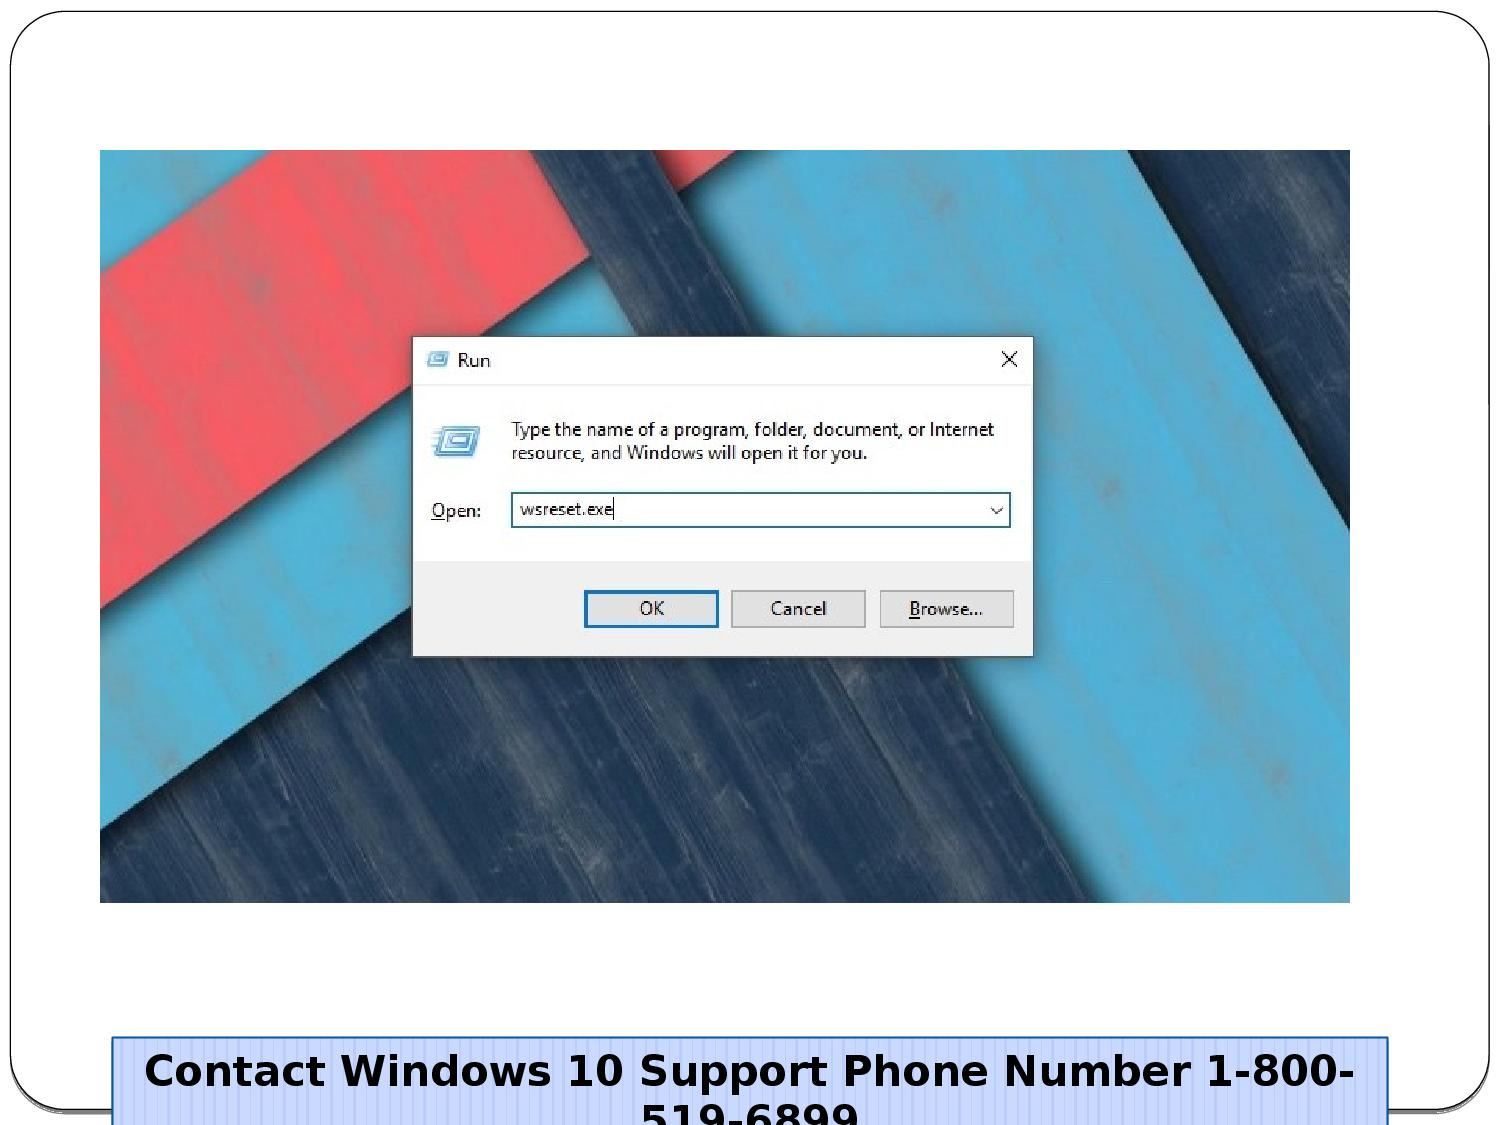
Task: Click on the wsreset.exe text in the Open field
Action: click(566, 509)
